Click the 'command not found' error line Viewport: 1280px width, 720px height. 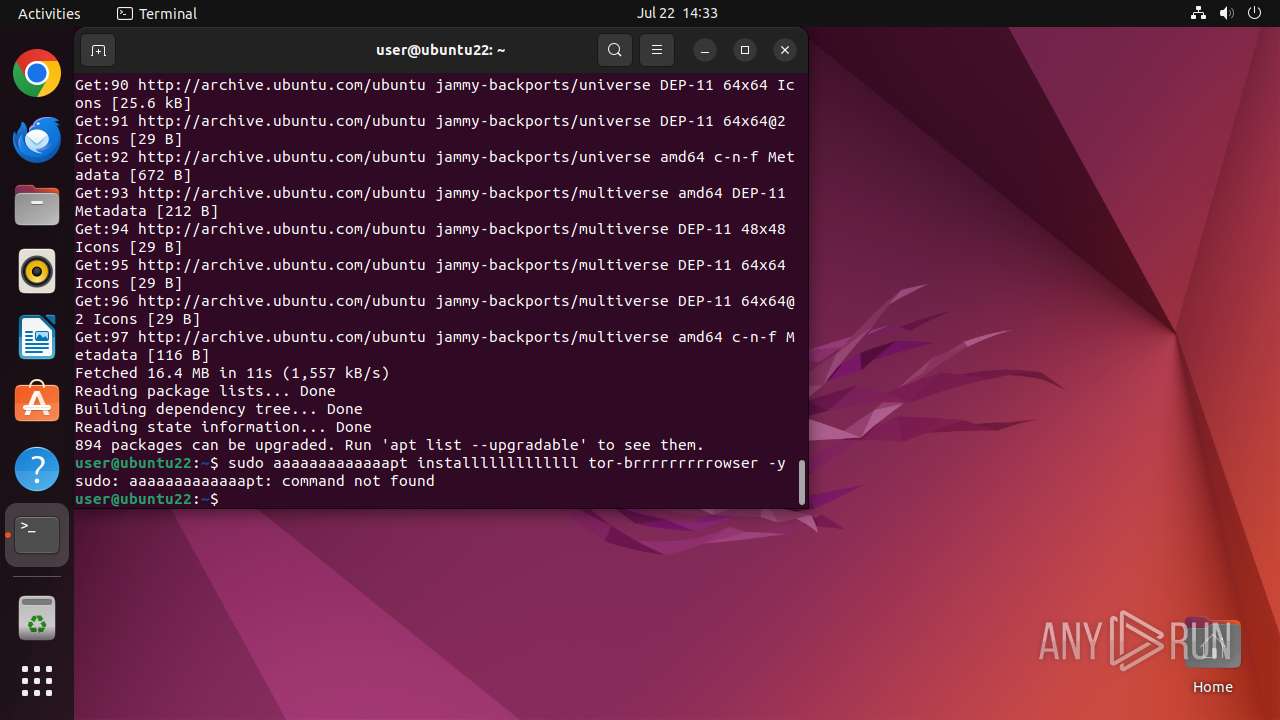(x=255, y=481)
